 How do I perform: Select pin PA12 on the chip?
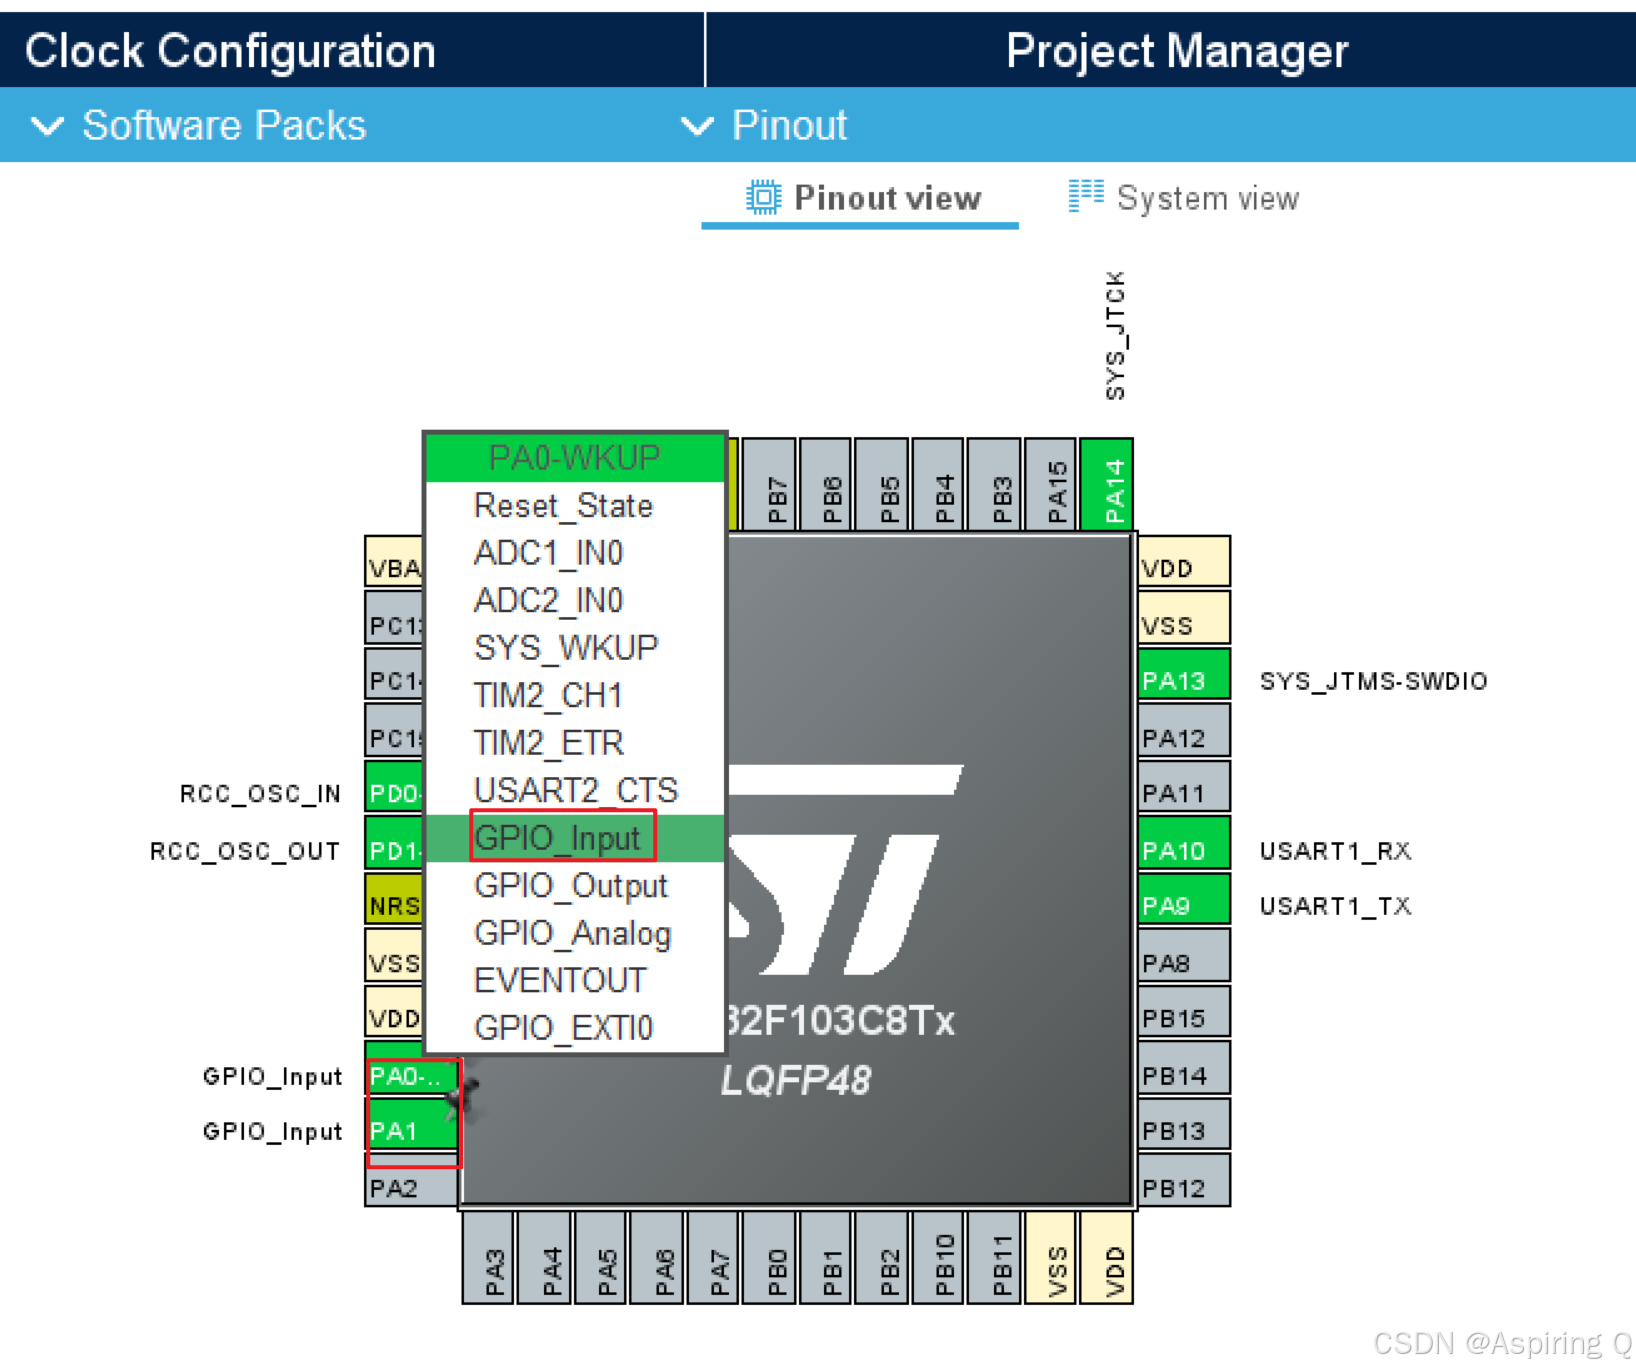click(1184, 731)
